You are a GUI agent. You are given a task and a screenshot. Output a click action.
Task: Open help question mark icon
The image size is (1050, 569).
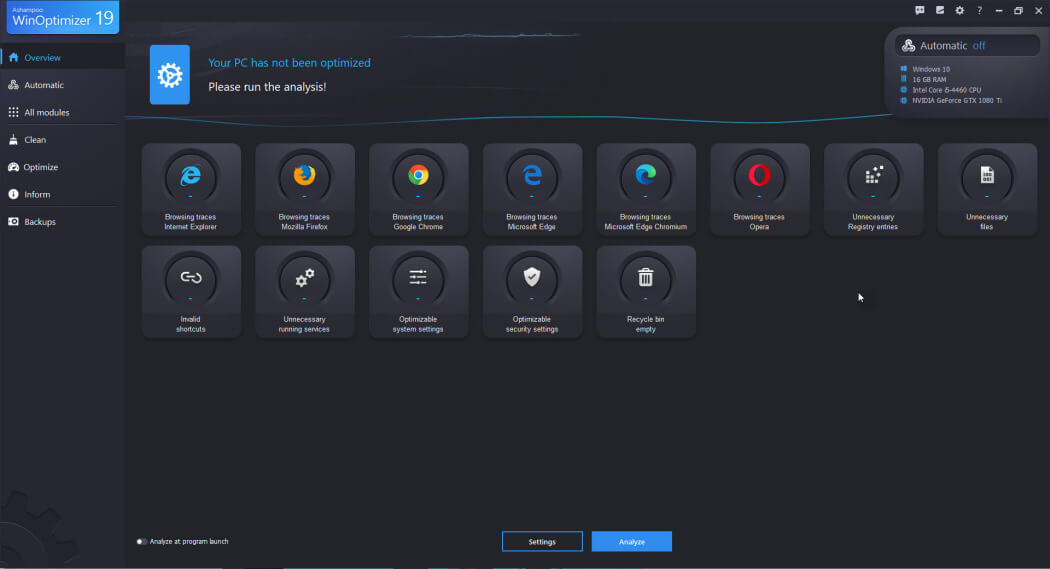point(979,11)
